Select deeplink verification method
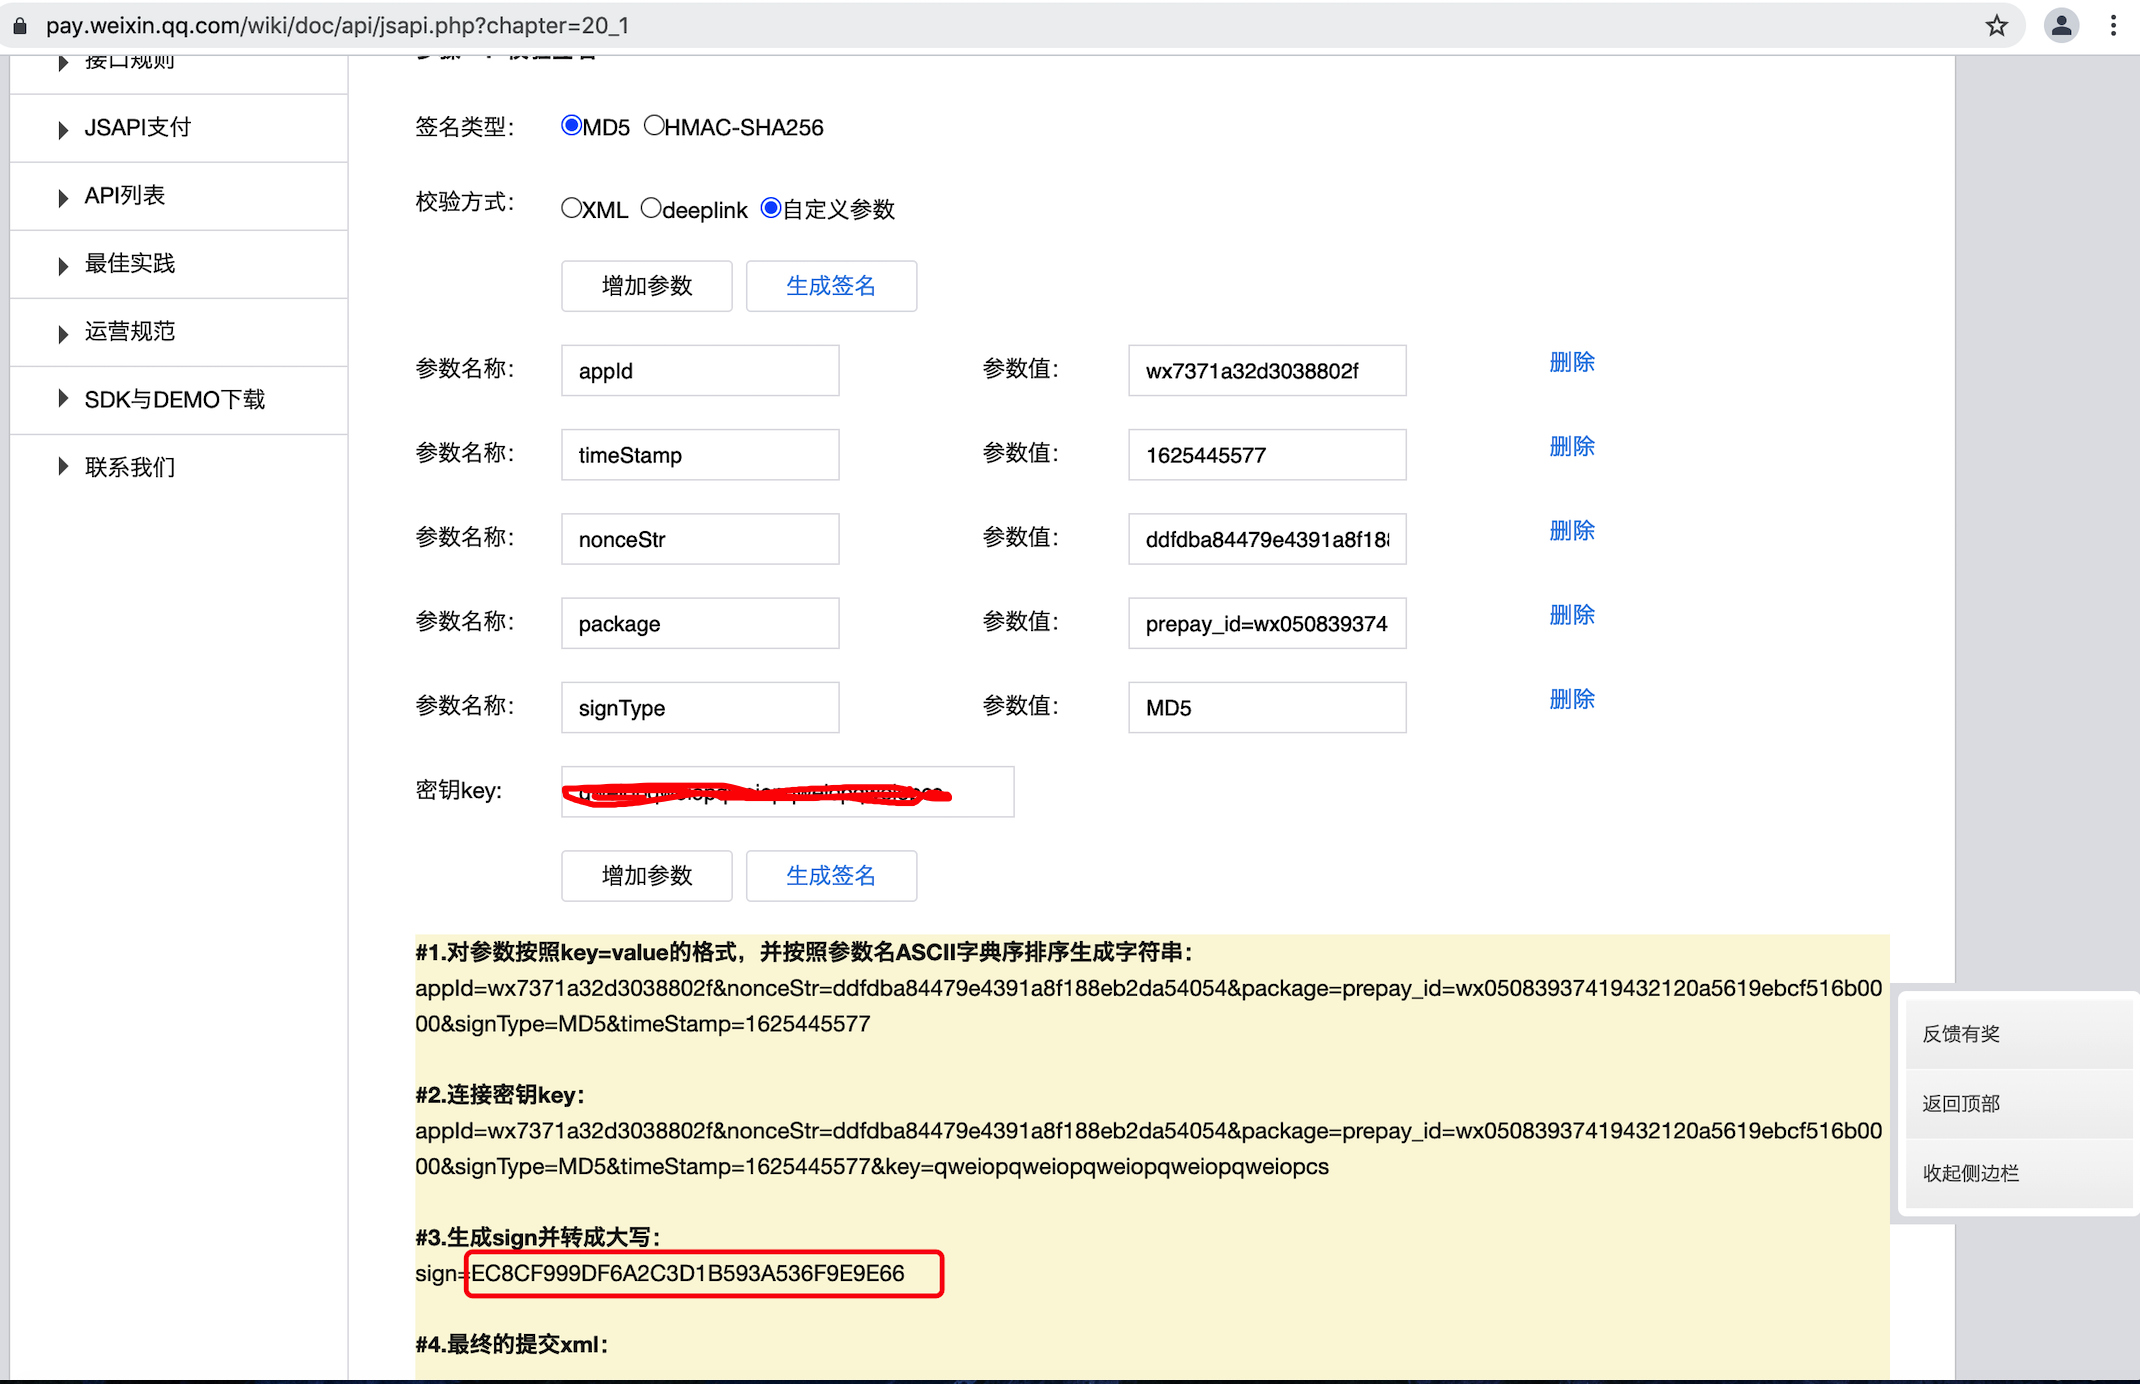Viewport: 2140px width, 1384px height. (652, 208)
